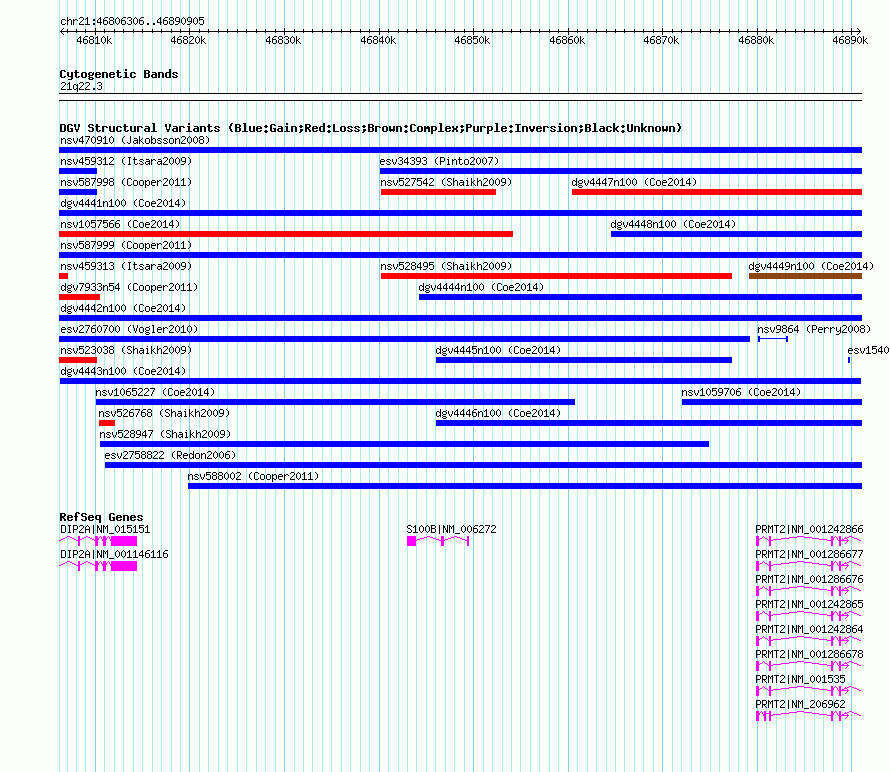The height and width of the screenshot is (772, 890).
Task: Click the esv2760700 (Vogler2010) blue bar
Action: [x=405, y=339]
